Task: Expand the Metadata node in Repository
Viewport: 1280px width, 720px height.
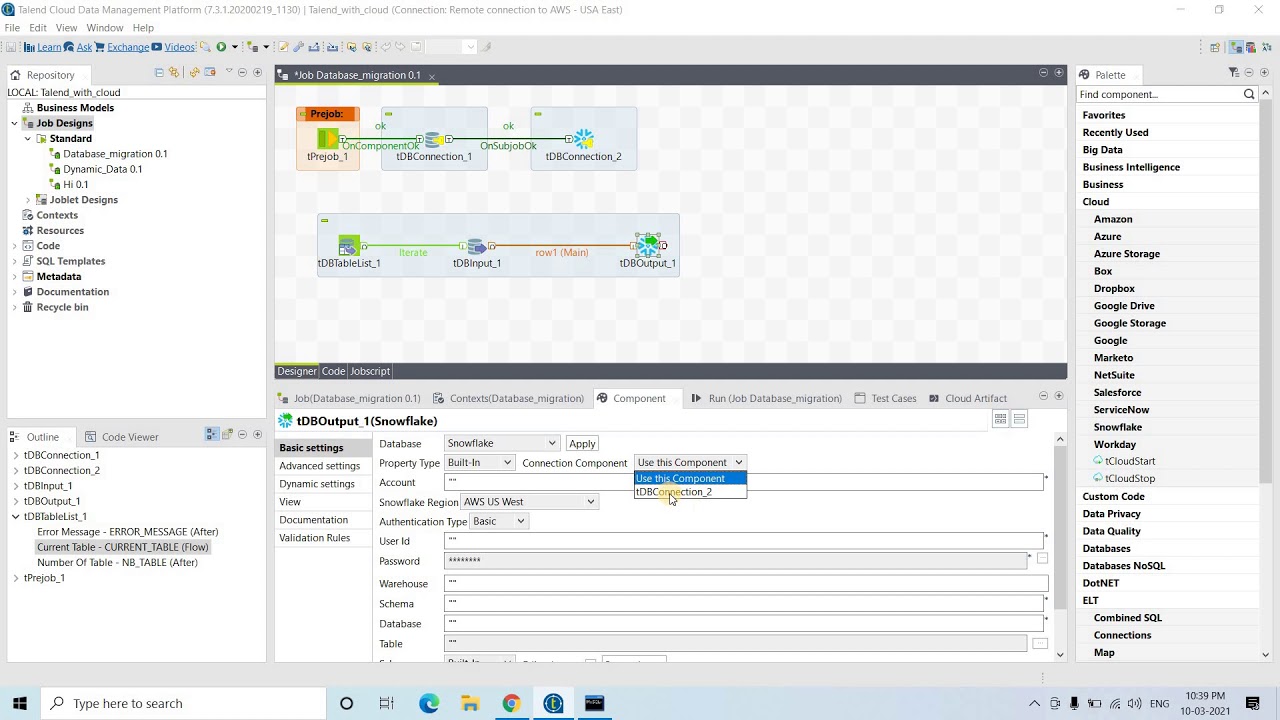Action: tap(15, 276)
